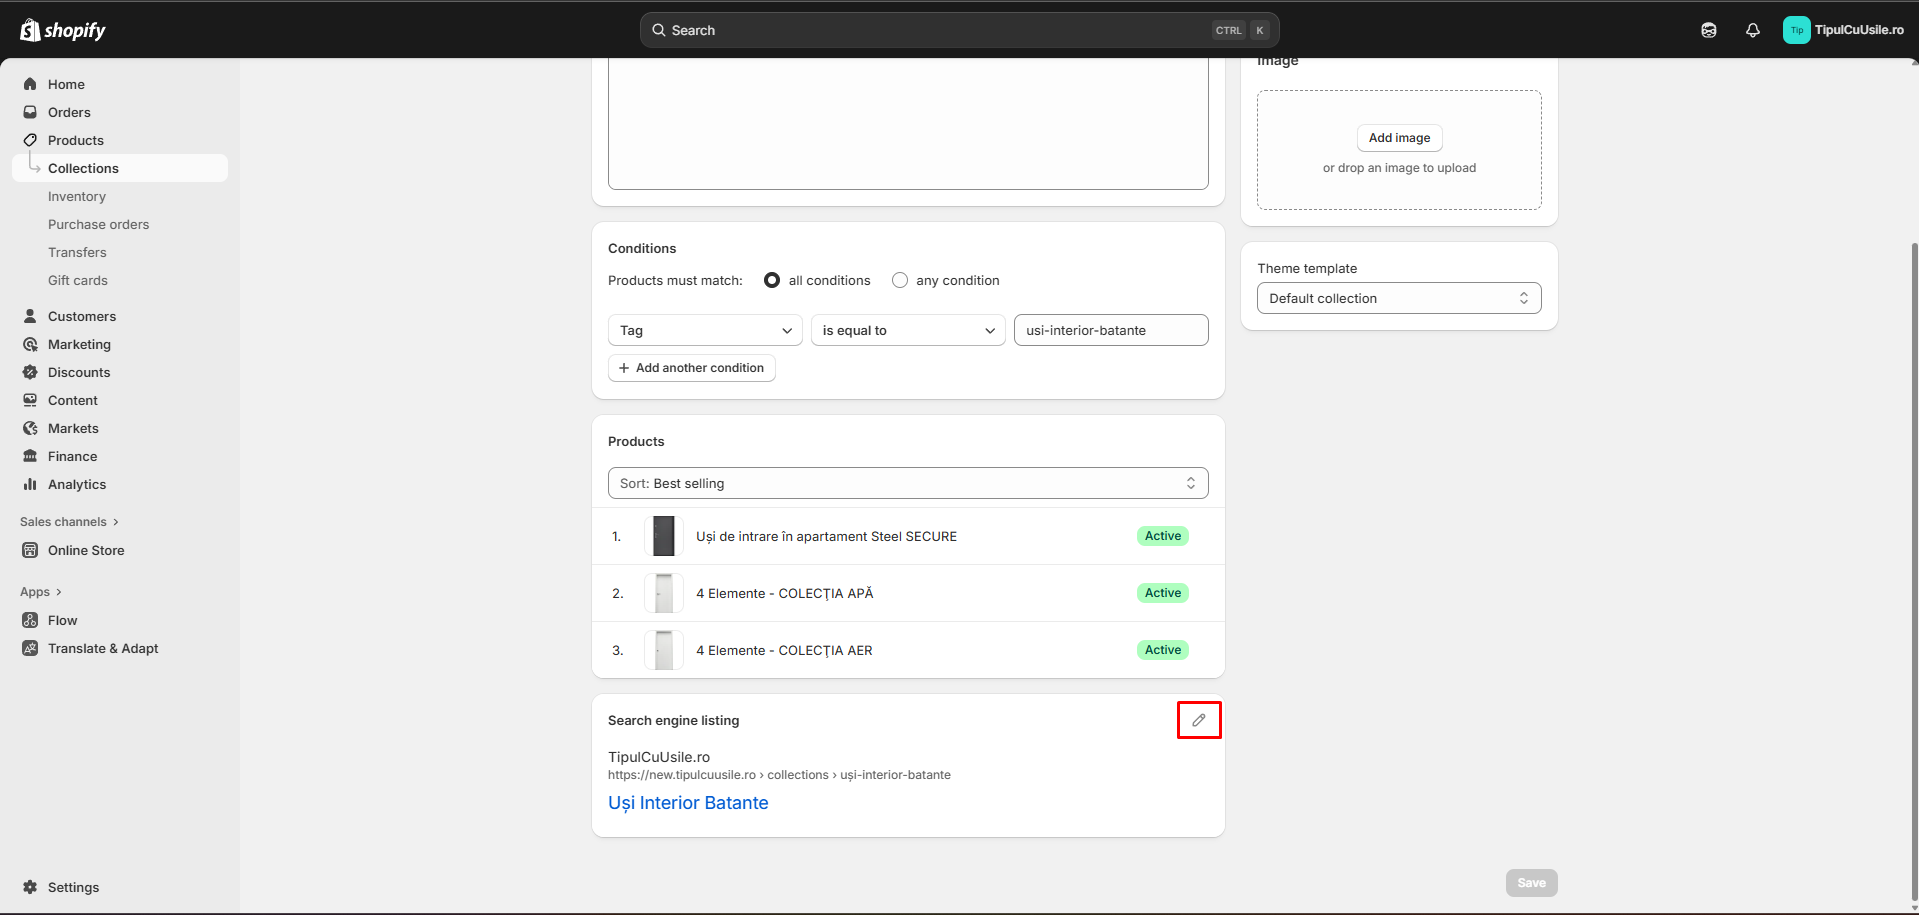Open the "is equal to" operator dropdown
This screenshot has height=915, width=1919.
pyautogui.click(x=907, y=330)
